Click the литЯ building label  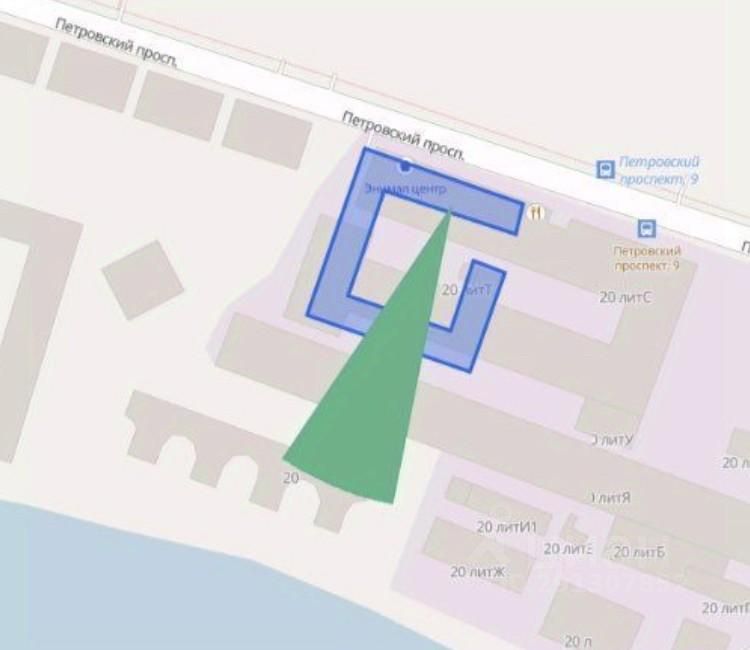point(611,498)
